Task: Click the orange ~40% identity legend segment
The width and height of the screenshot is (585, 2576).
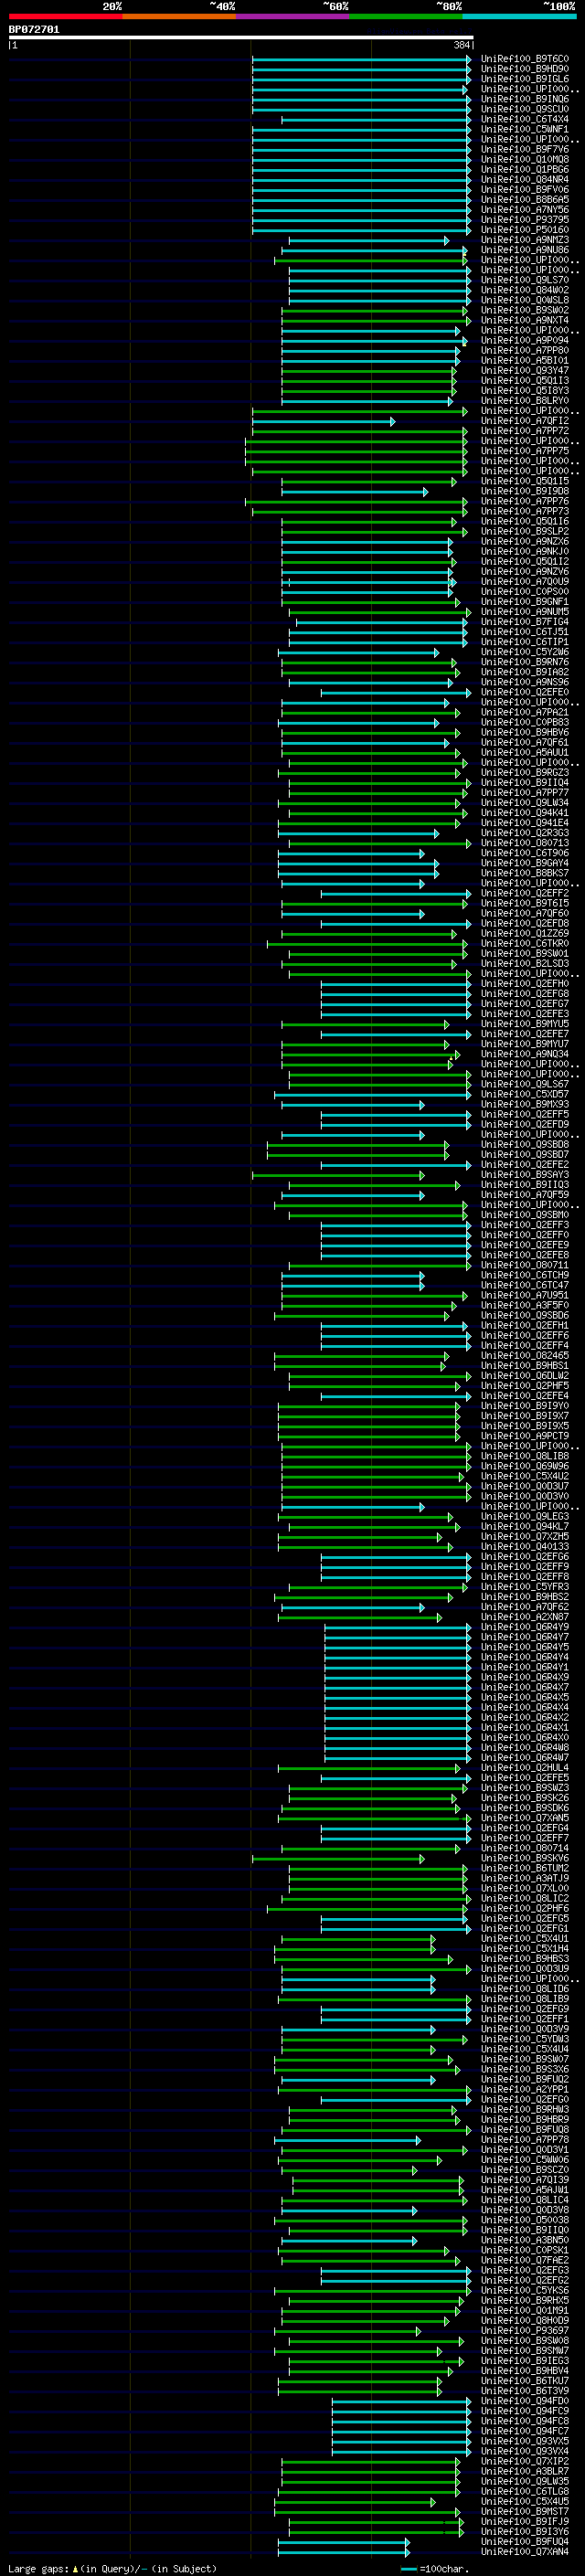Action: click(x=179, y=16)
